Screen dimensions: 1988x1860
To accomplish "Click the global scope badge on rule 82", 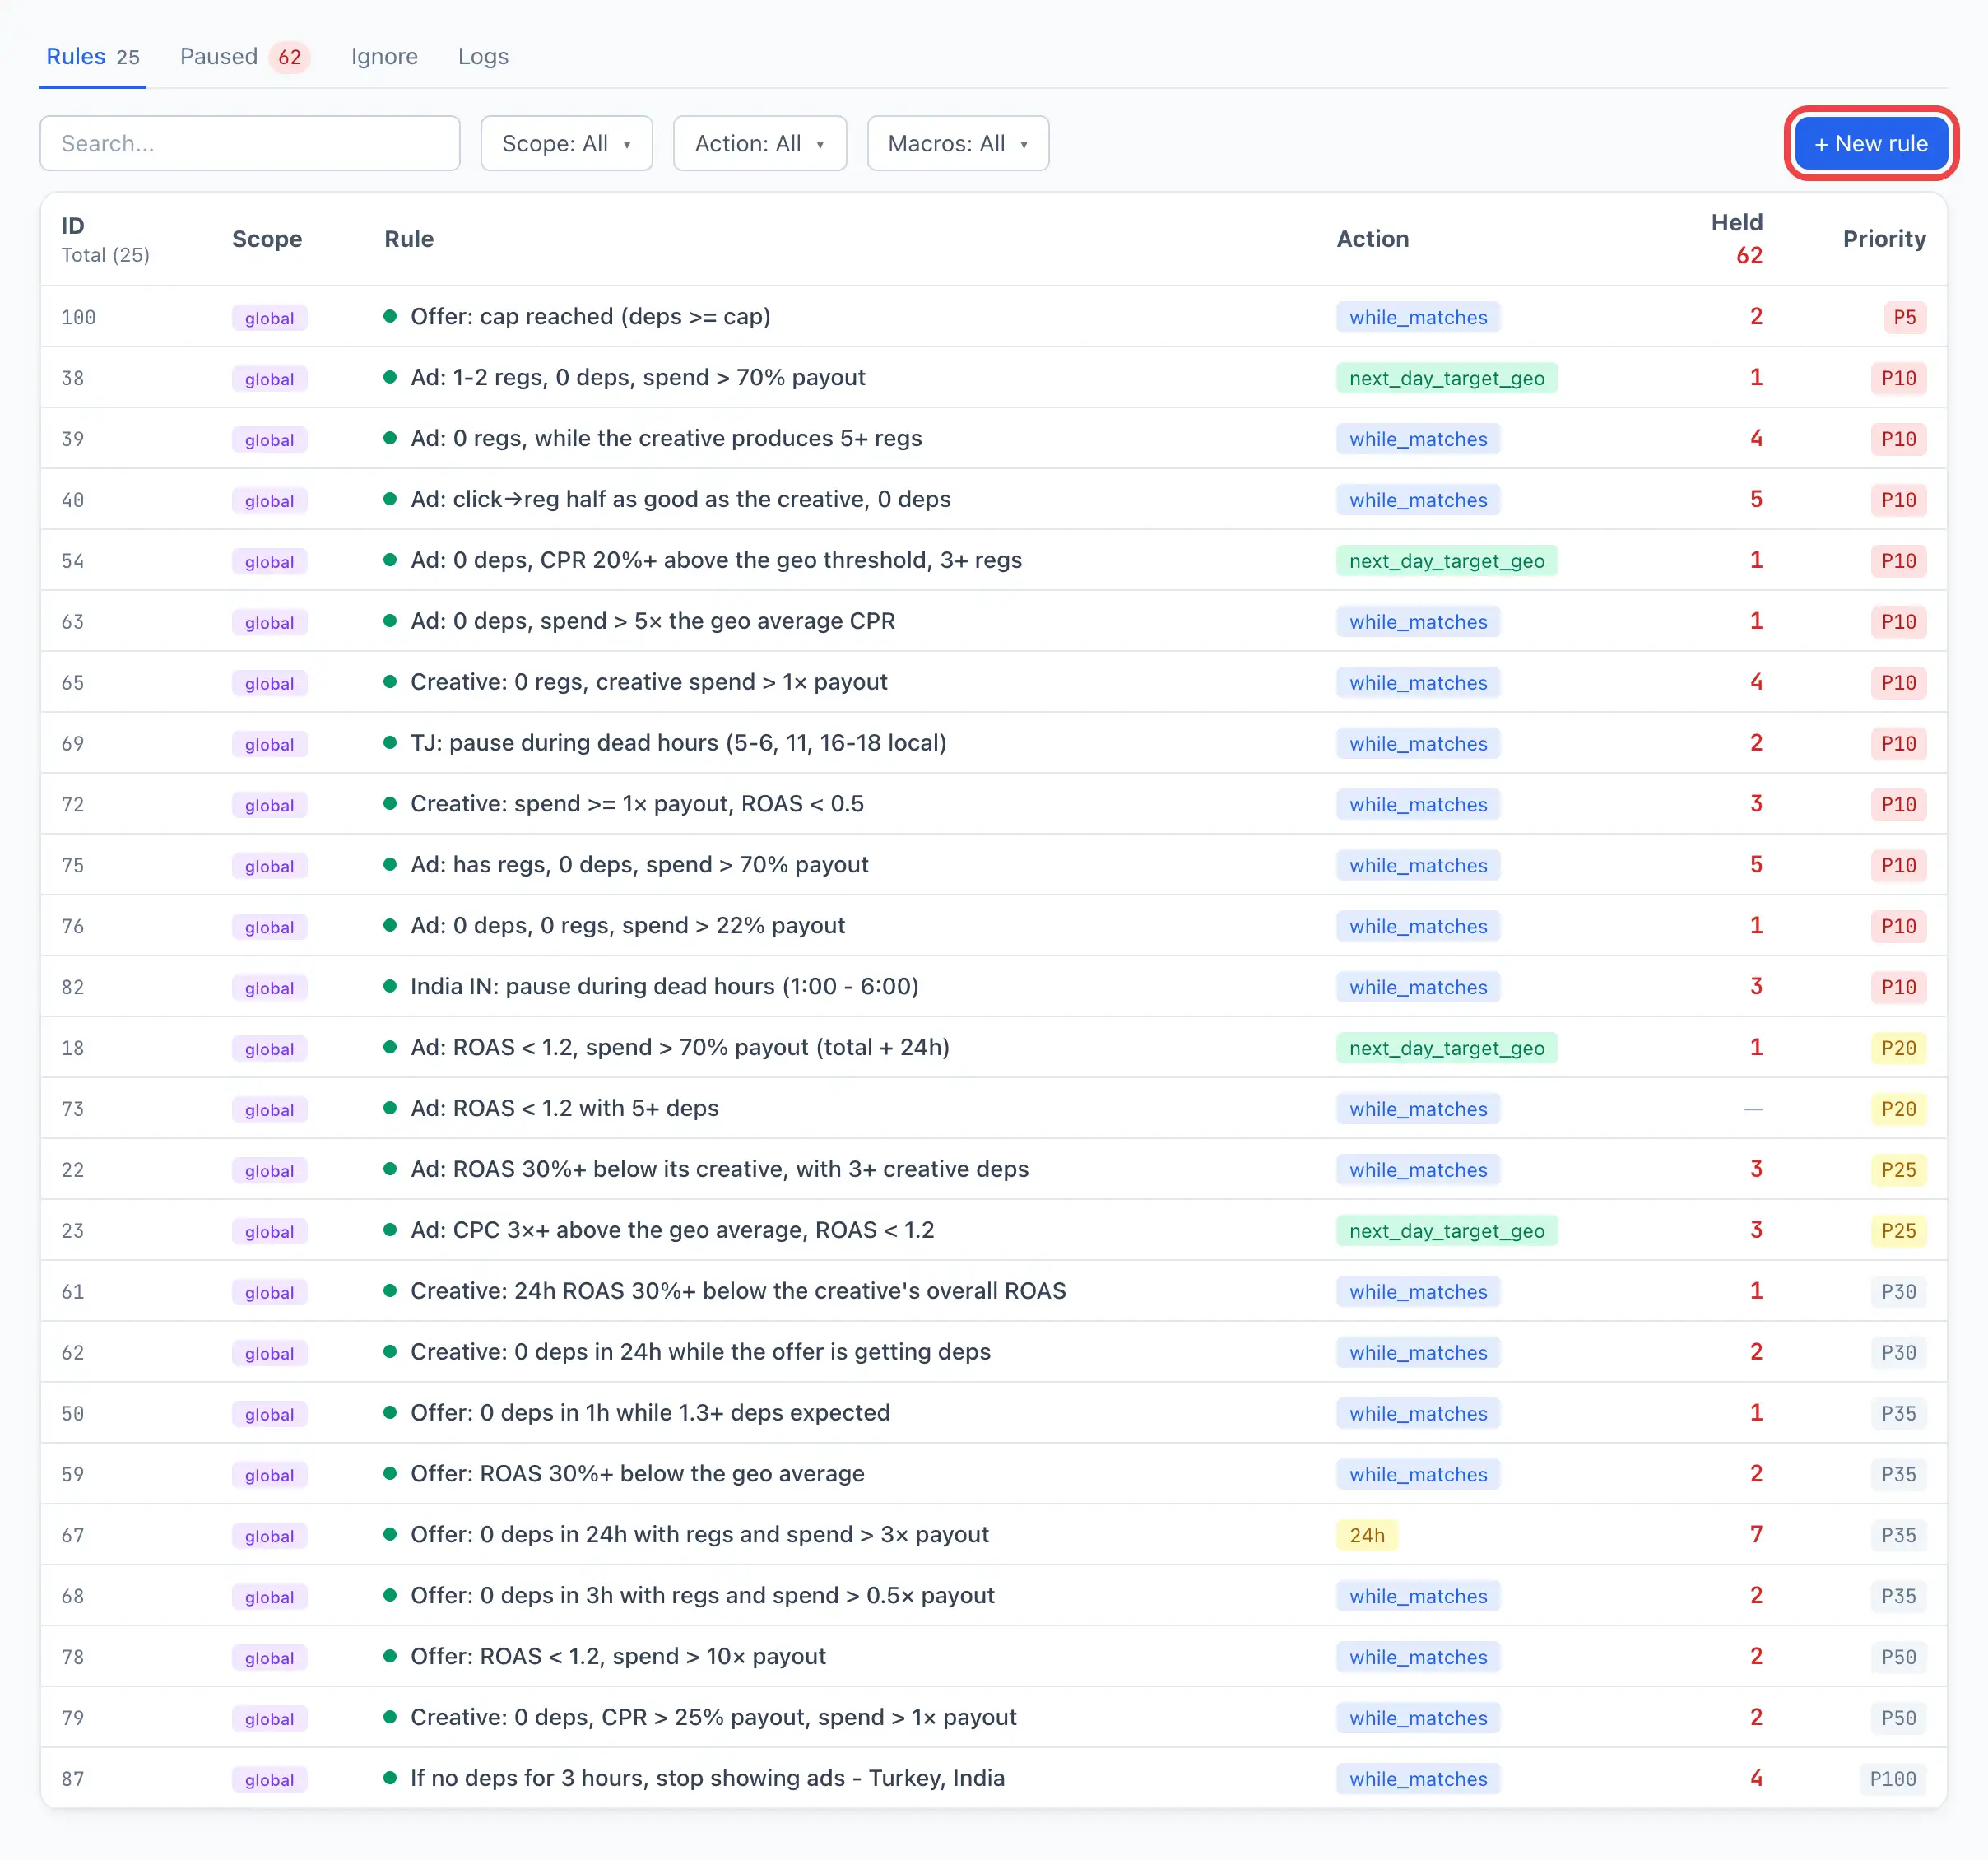I will pyautogui.click(x=269, y=987).
